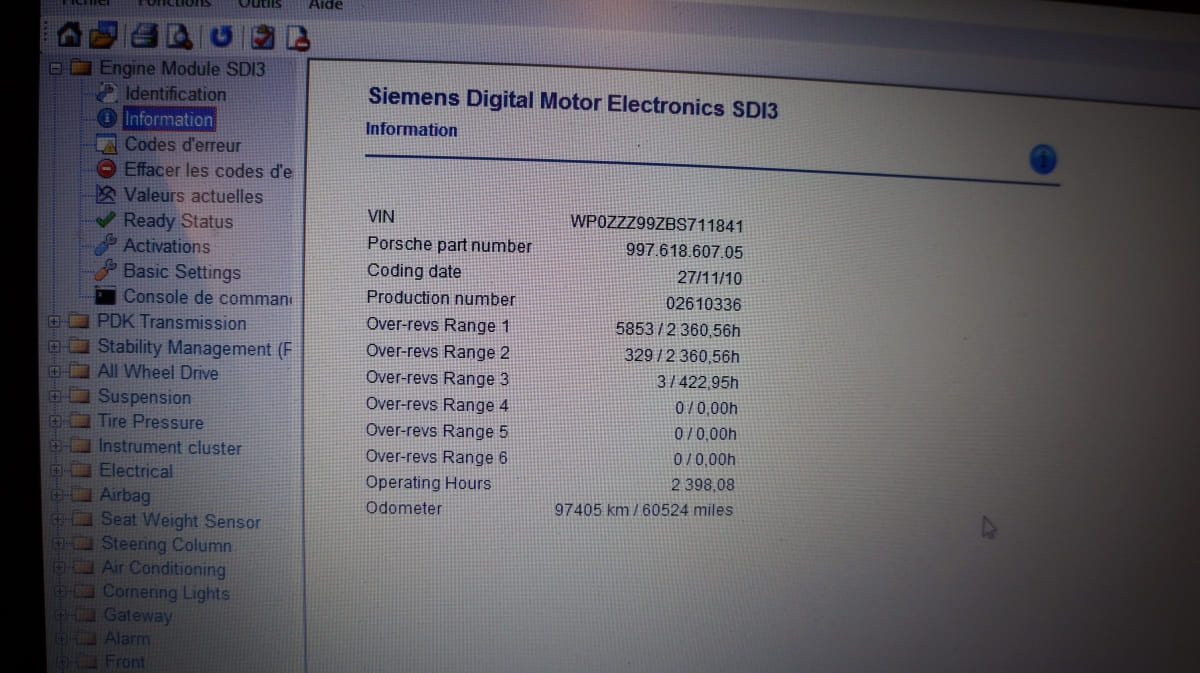Open the Aide menu
This screenshot has width=1200, height=673.
pyautogui.click(x=325, y=5)
